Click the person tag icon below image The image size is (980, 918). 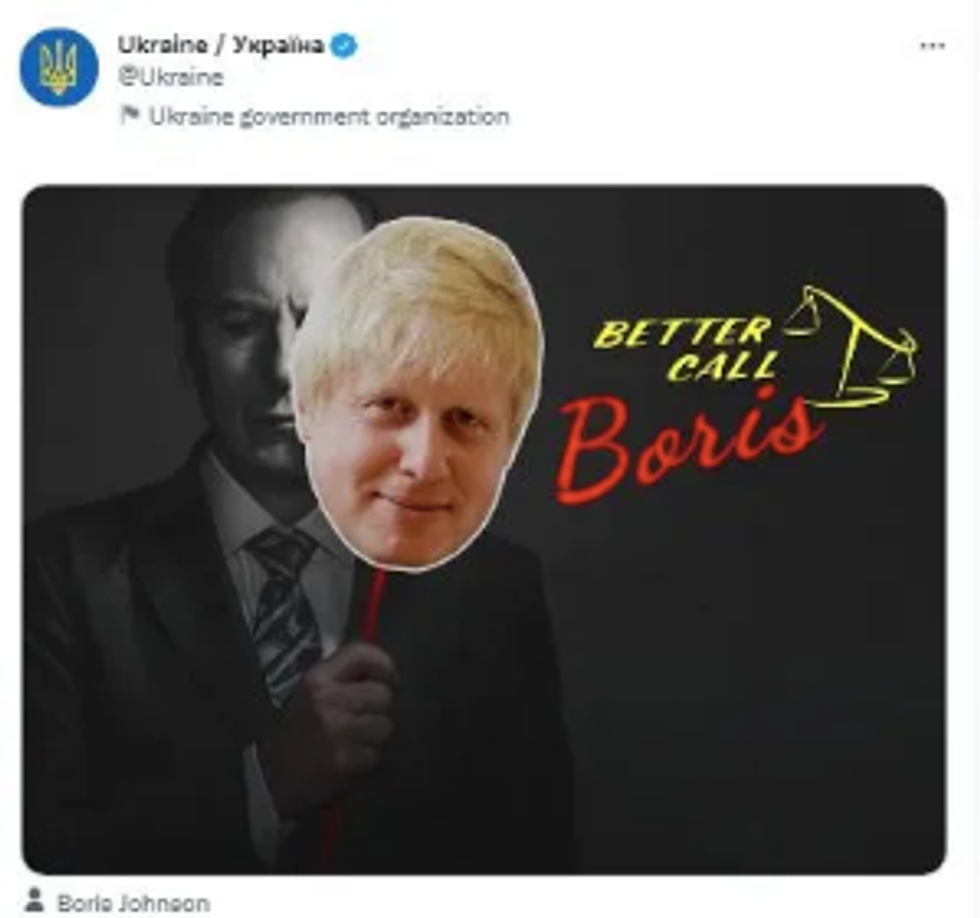34,901
